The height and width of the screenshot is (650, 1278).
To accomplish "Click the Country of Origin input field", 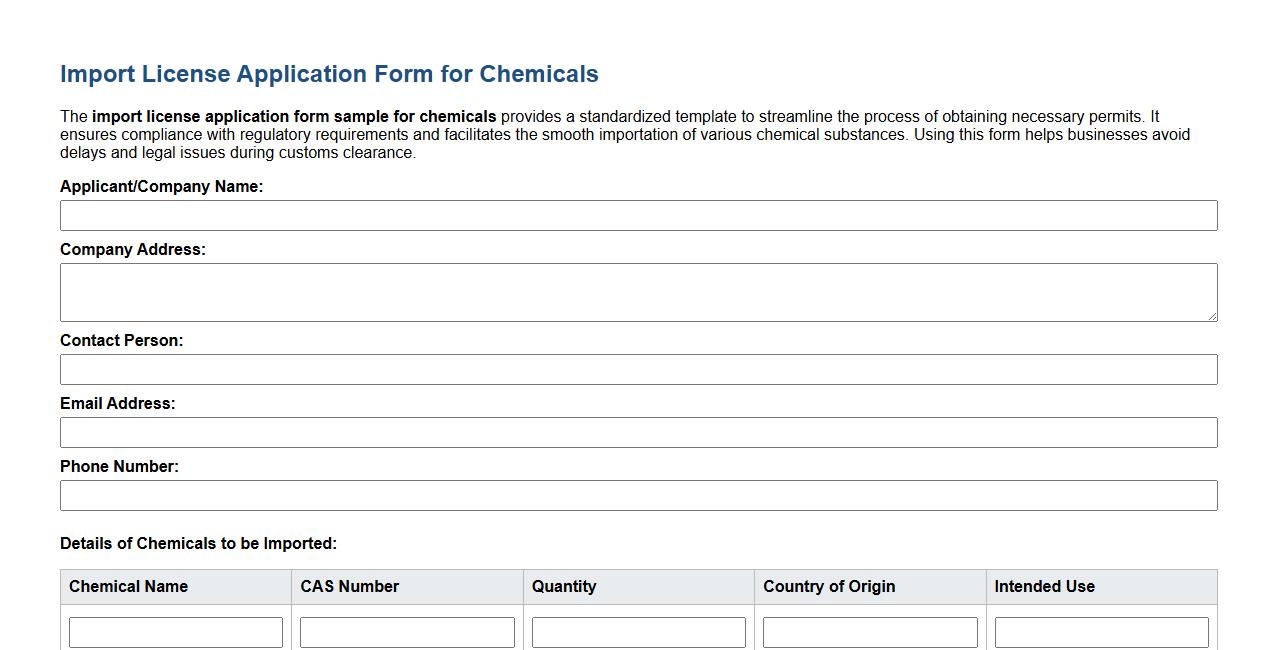I will (869, 631).
